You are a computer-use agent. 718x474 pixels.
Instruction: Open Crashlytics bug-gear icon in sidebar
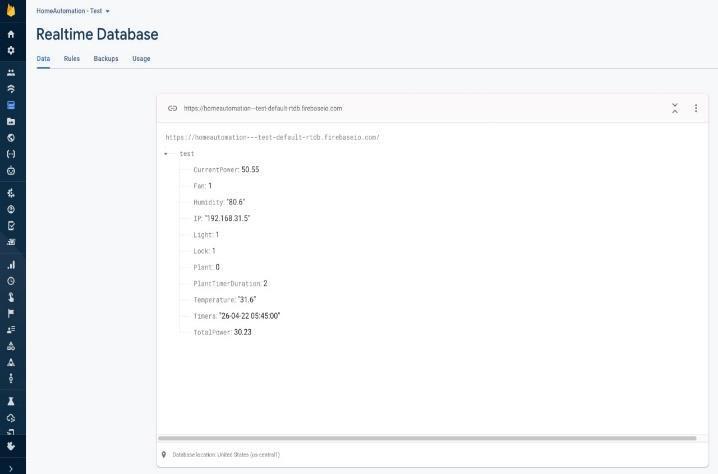(11, 193)
